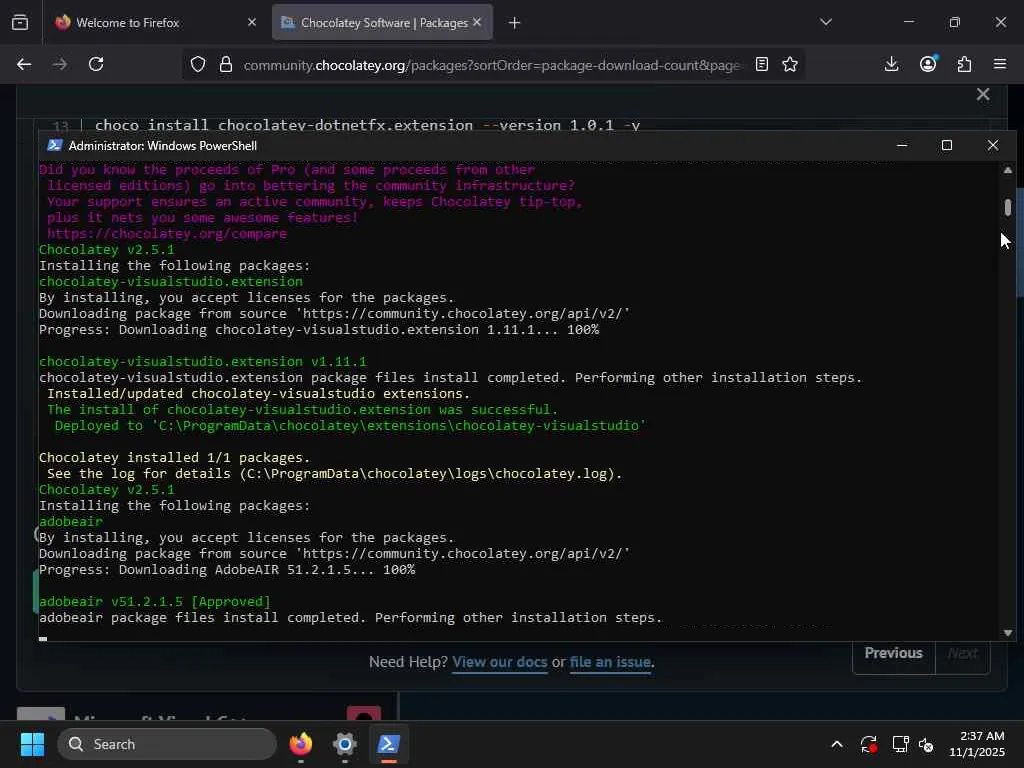Click PowerShell vertical scrollbar thumb
Screen dimensions: 1024x768
1008,207
